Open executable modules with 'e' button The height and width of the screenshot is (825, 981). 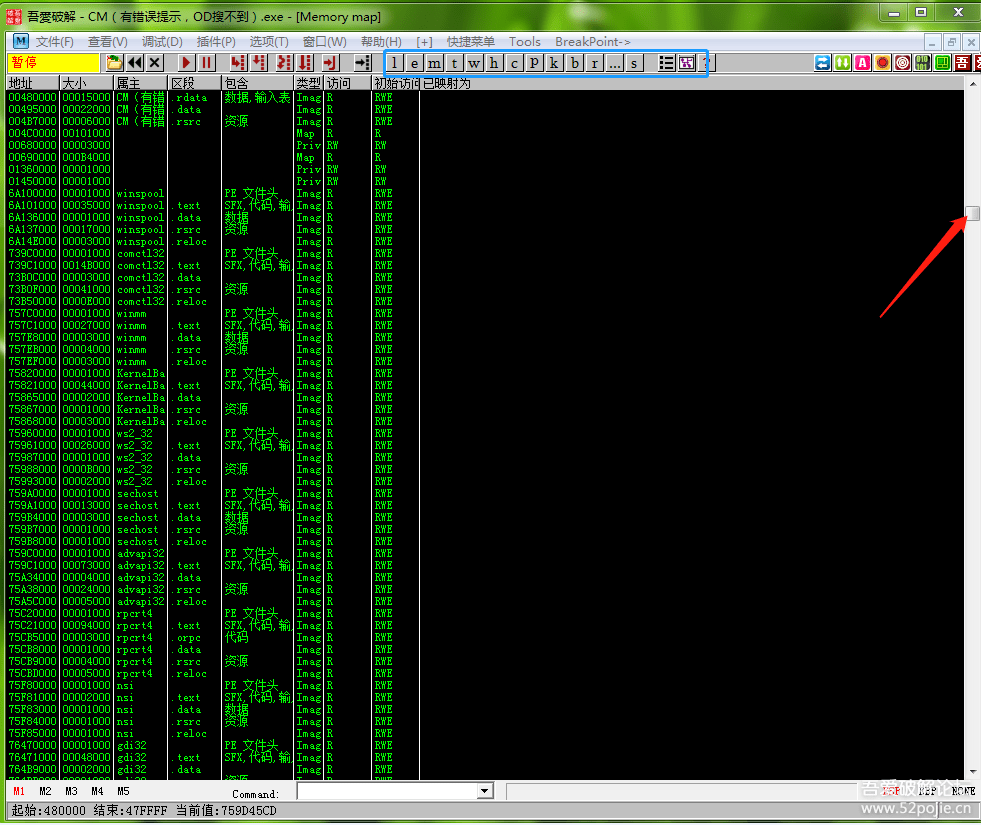click(x=414, y=63)
